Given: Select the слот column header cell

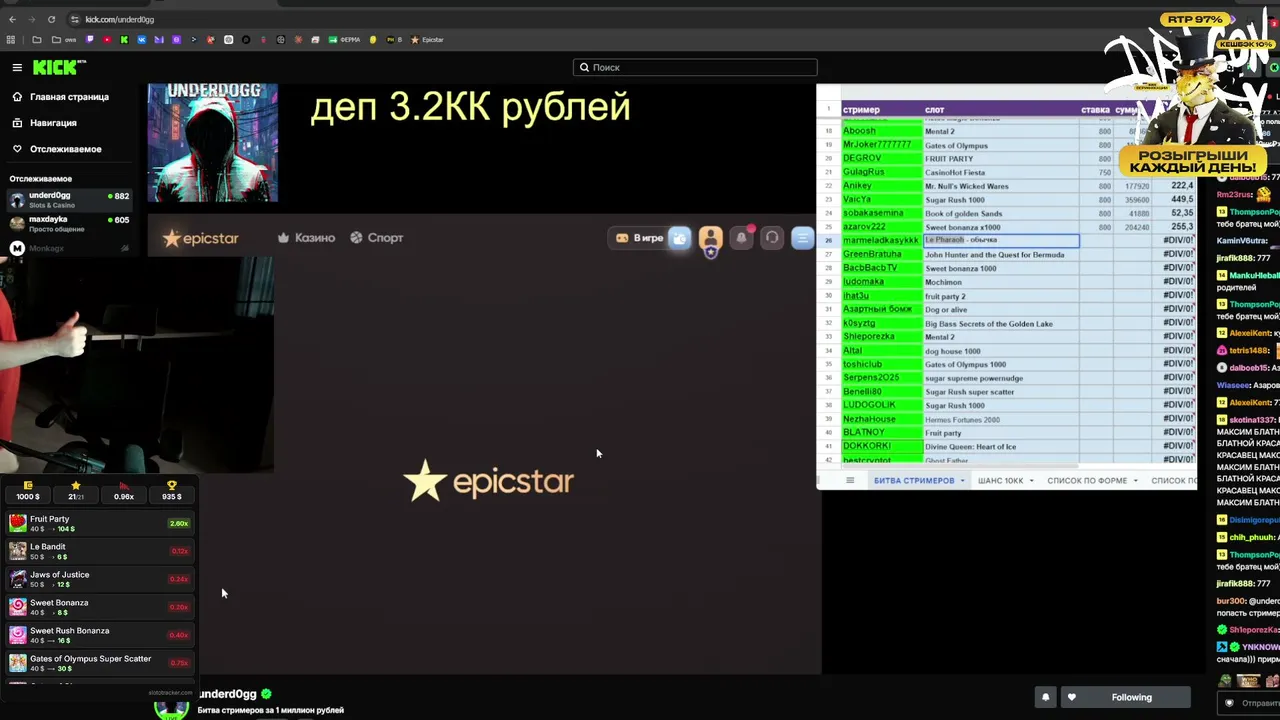Looking at the screenshot, I should [1001, 110].
